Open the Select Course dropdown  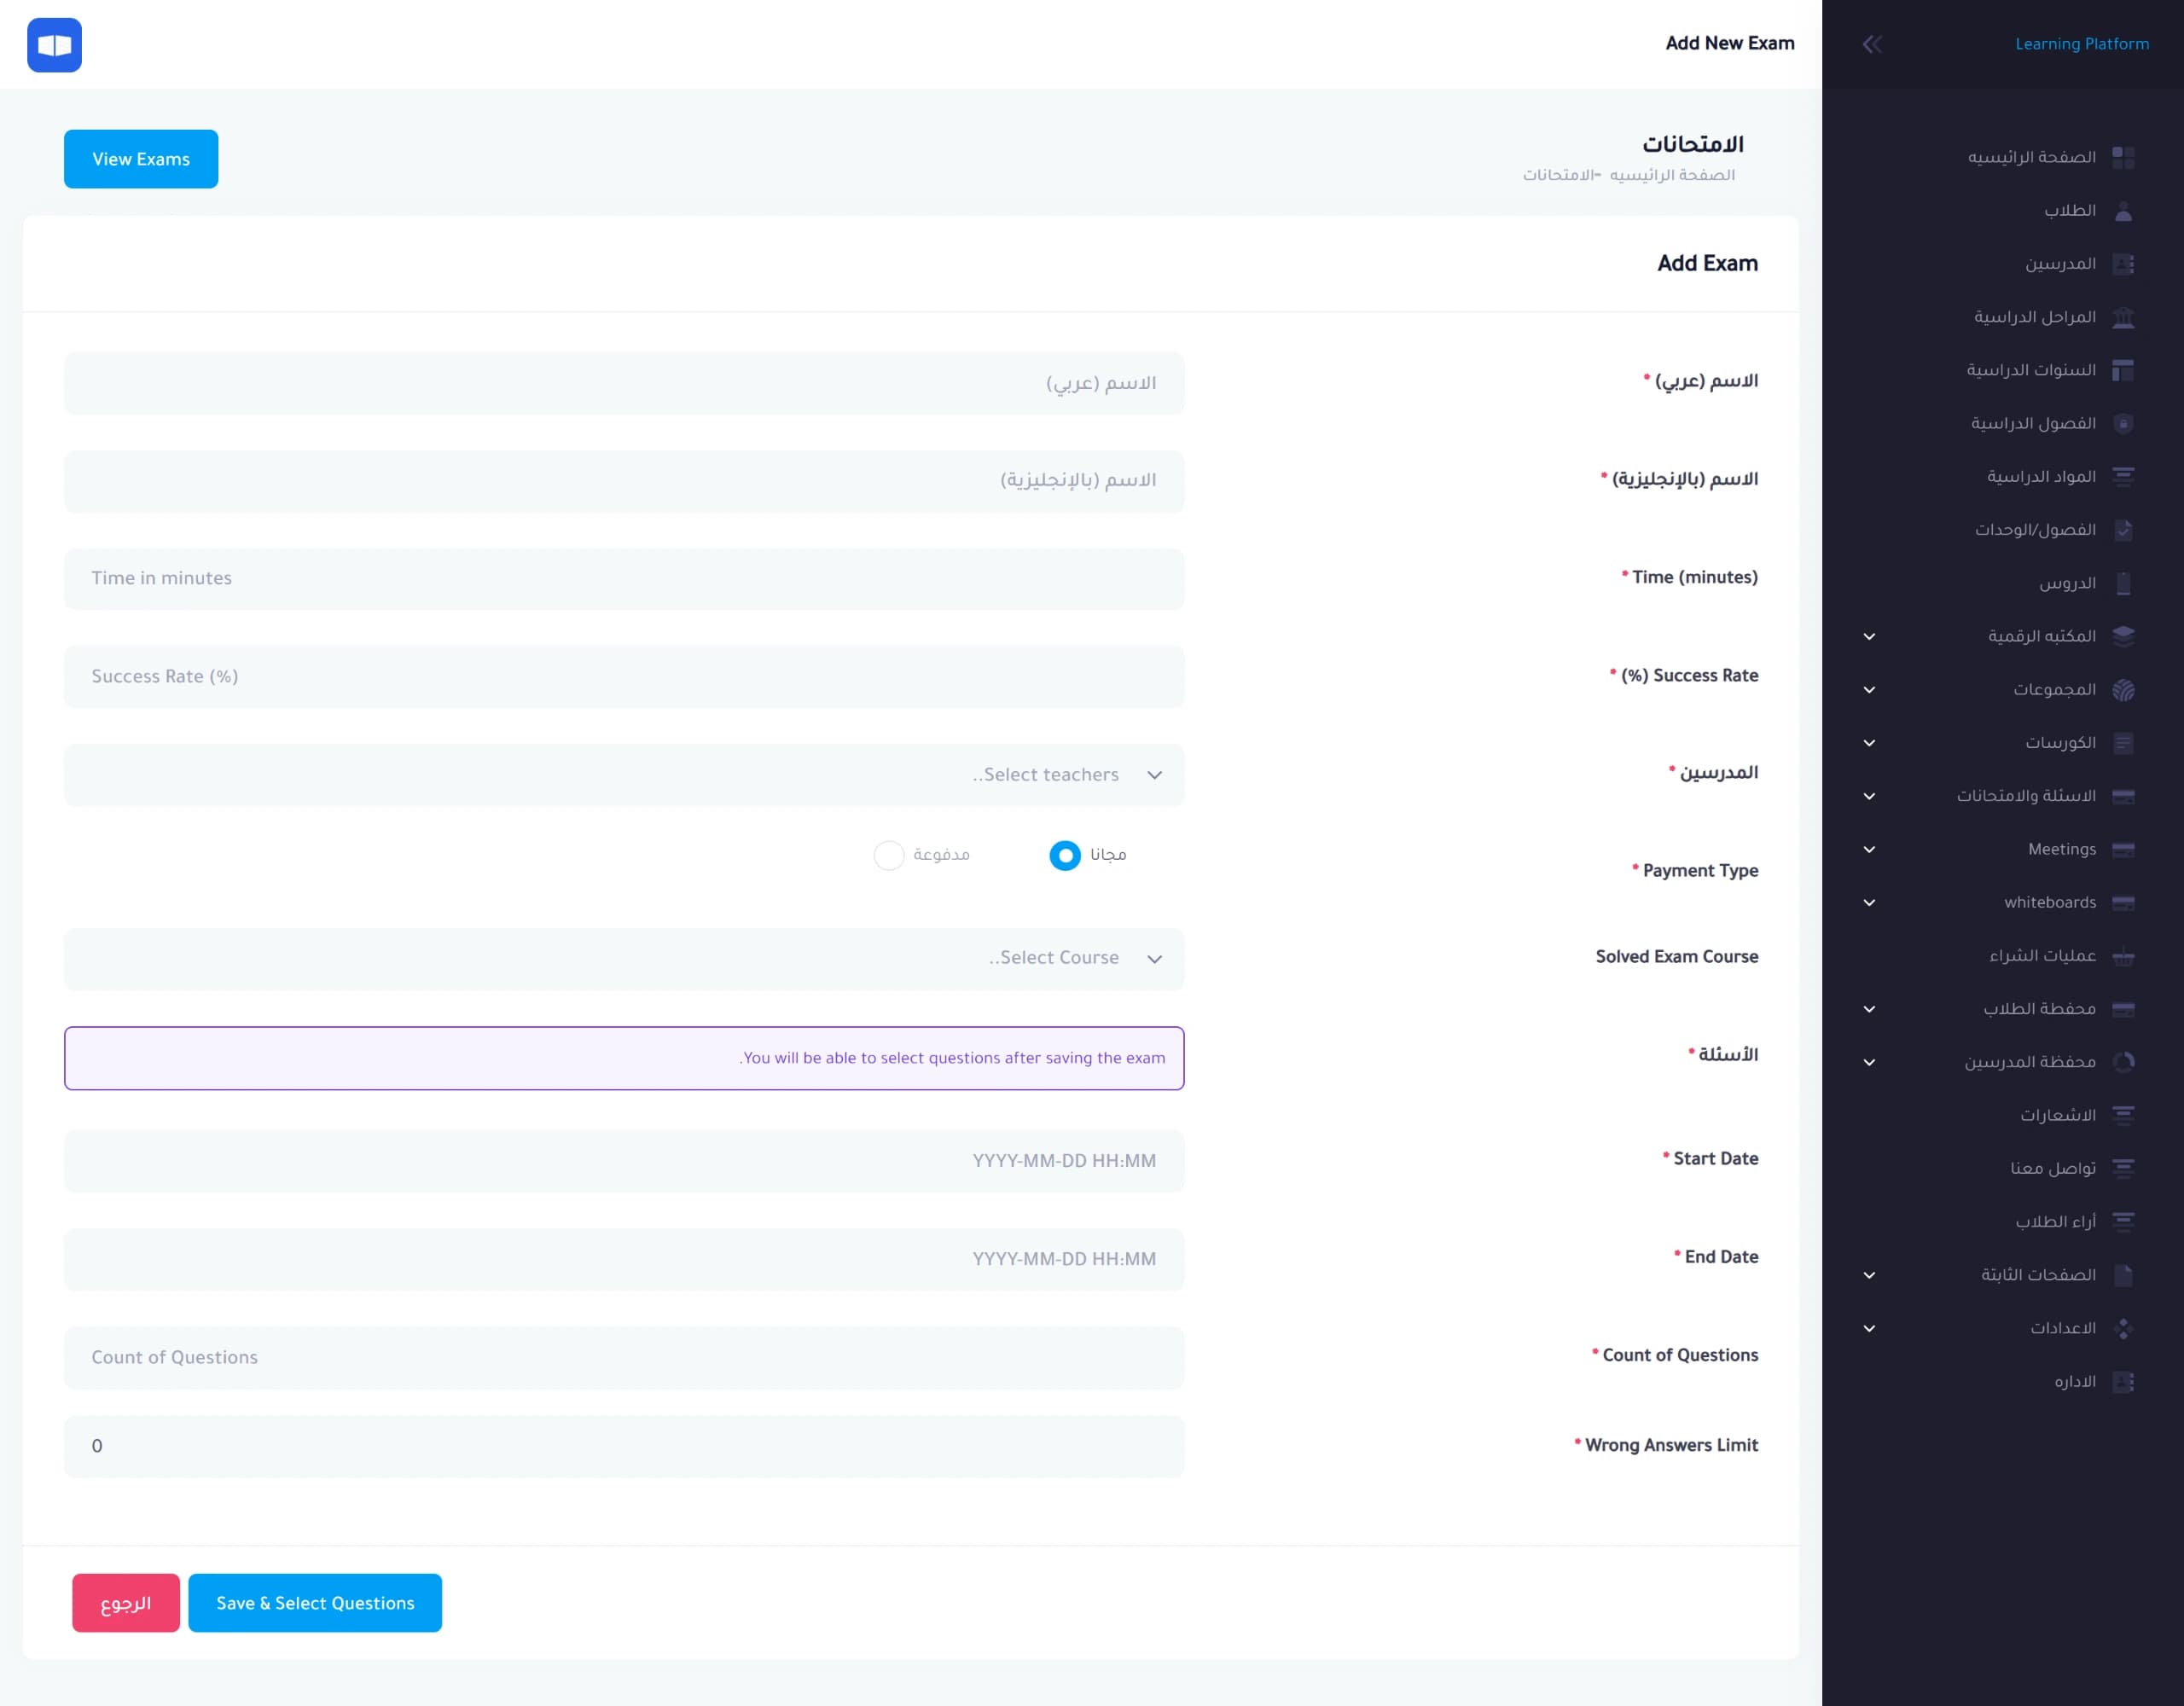[x=624, y=958]
